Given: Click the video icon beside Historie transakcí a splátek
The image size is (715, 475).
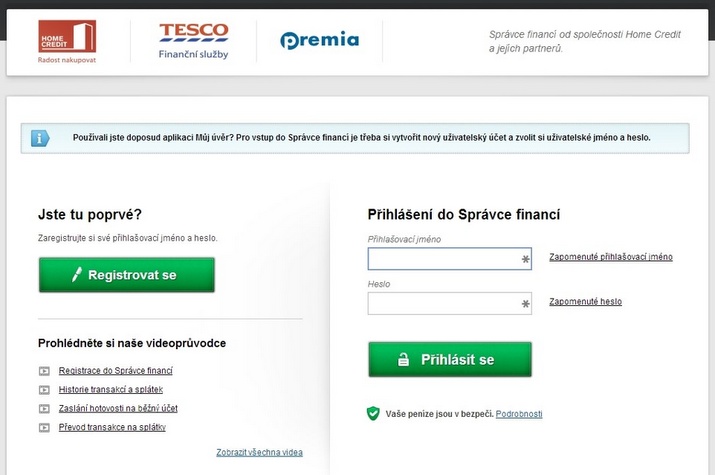Looking at the screenshot, I should click(x=44, y=390).
